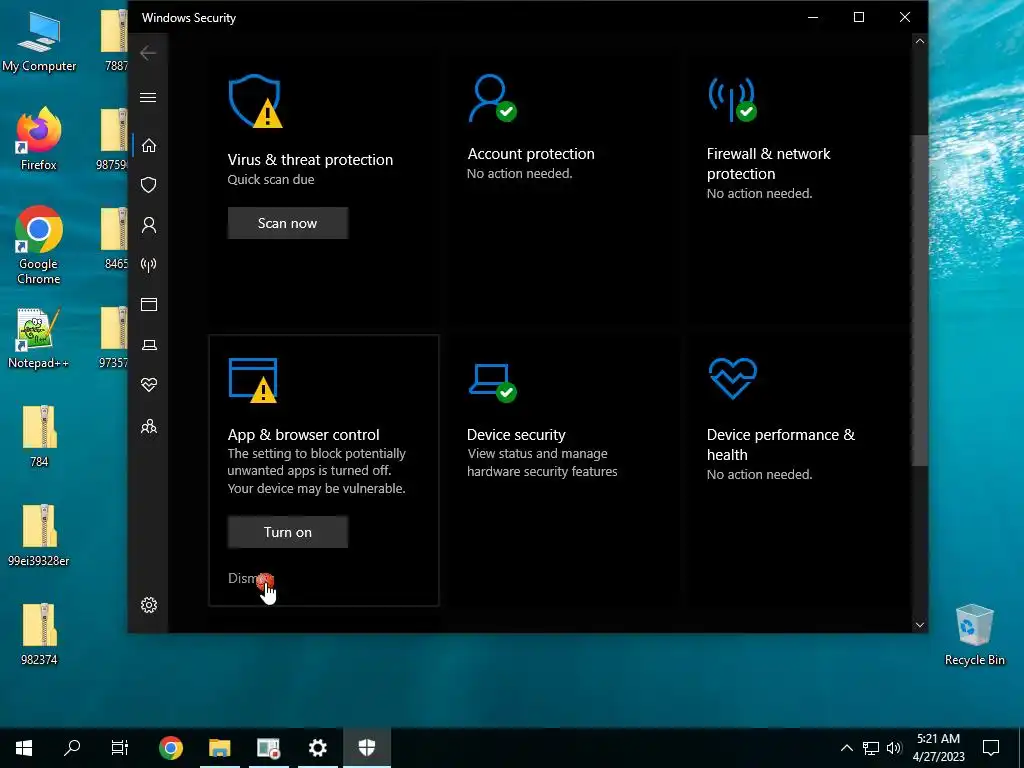The width and height of the screenshot is (1024, 768).
Task: Open the taskbar clock showing 5:21 AM
Action: coord(938,748)
